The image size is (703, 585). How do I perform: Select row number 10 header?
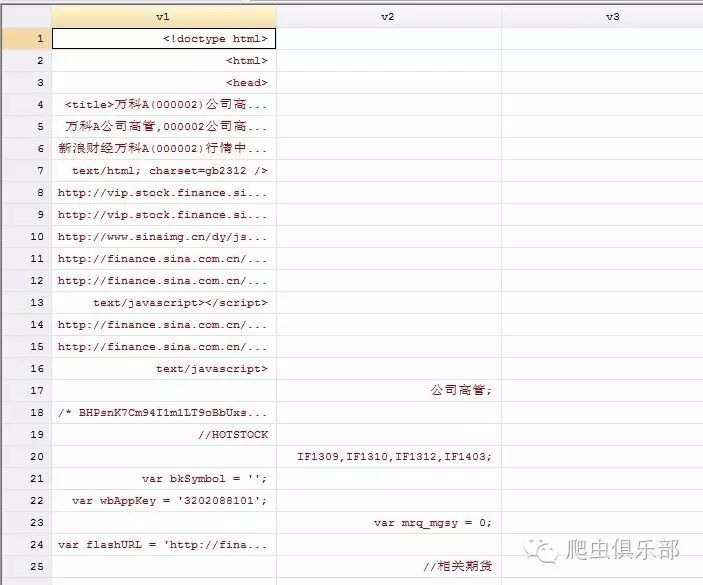coord(27,236)
